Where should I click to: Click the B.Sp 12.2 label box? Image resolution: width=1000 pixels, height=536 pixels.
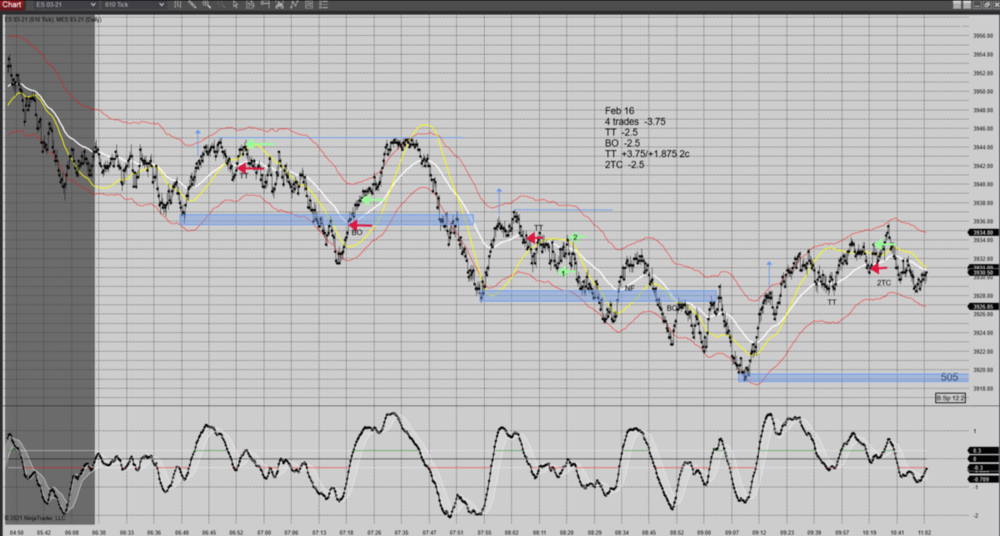coord(949,398)
